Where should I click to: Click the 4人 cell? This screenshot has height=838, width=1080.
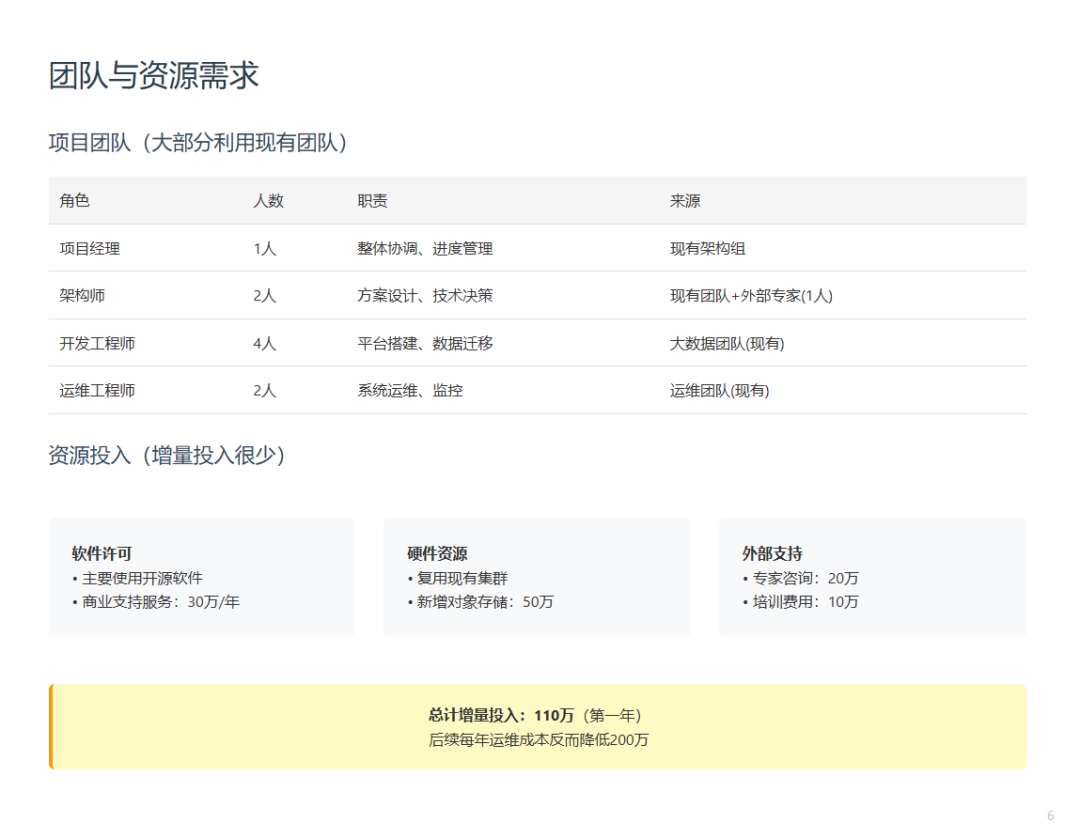264,343
